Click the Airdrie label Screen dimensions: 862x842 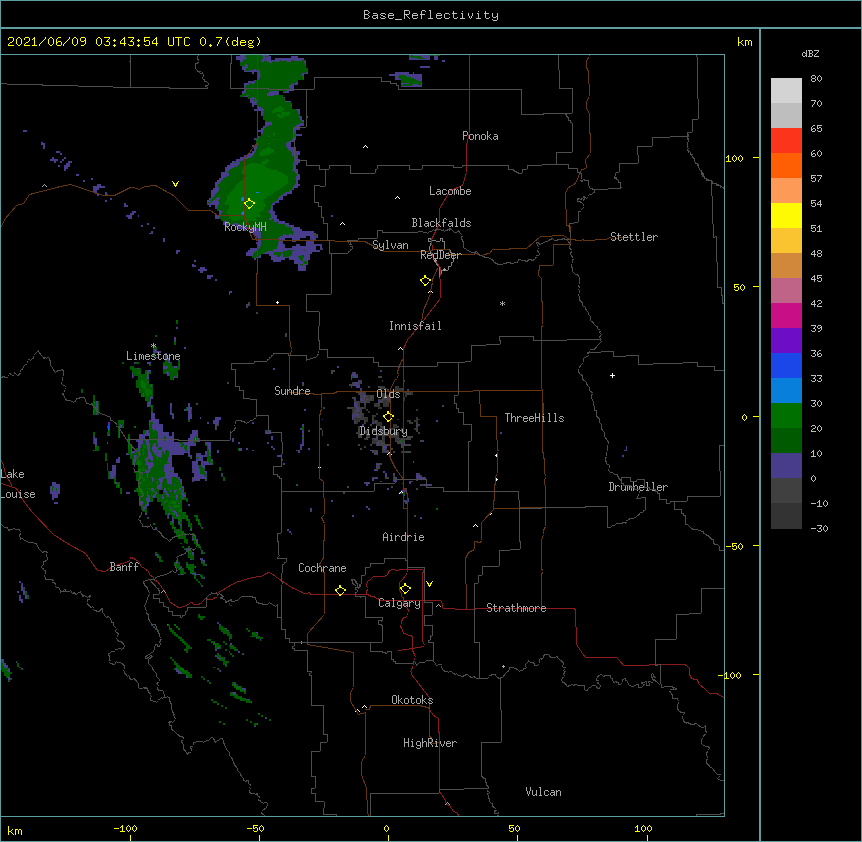pyautogui.click(x=404, y=537)
